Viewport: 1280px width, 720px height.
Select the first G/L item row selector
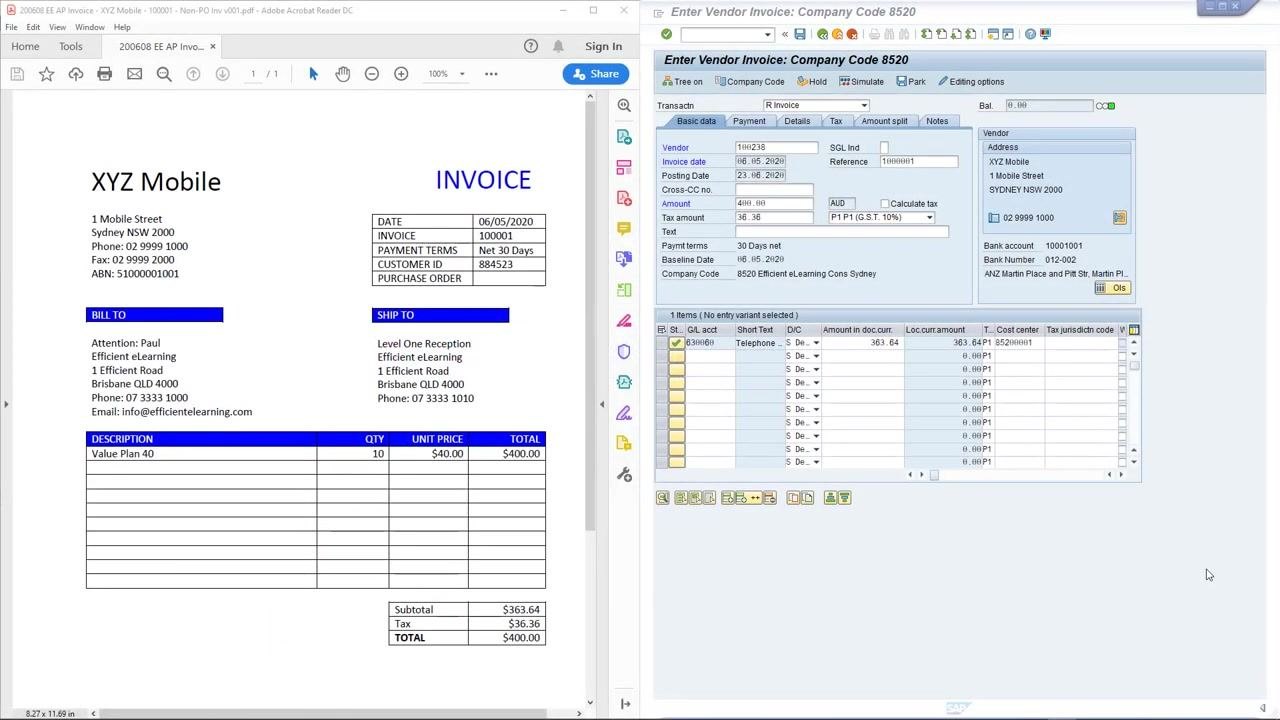662,343
